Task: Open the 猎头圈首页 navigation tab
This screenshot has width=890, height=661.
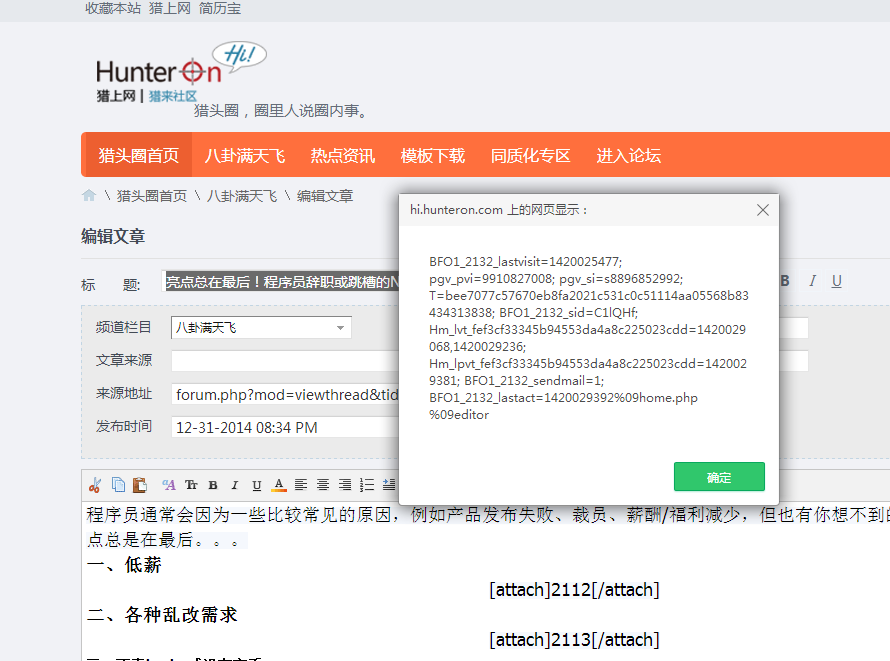Action: 138,155
